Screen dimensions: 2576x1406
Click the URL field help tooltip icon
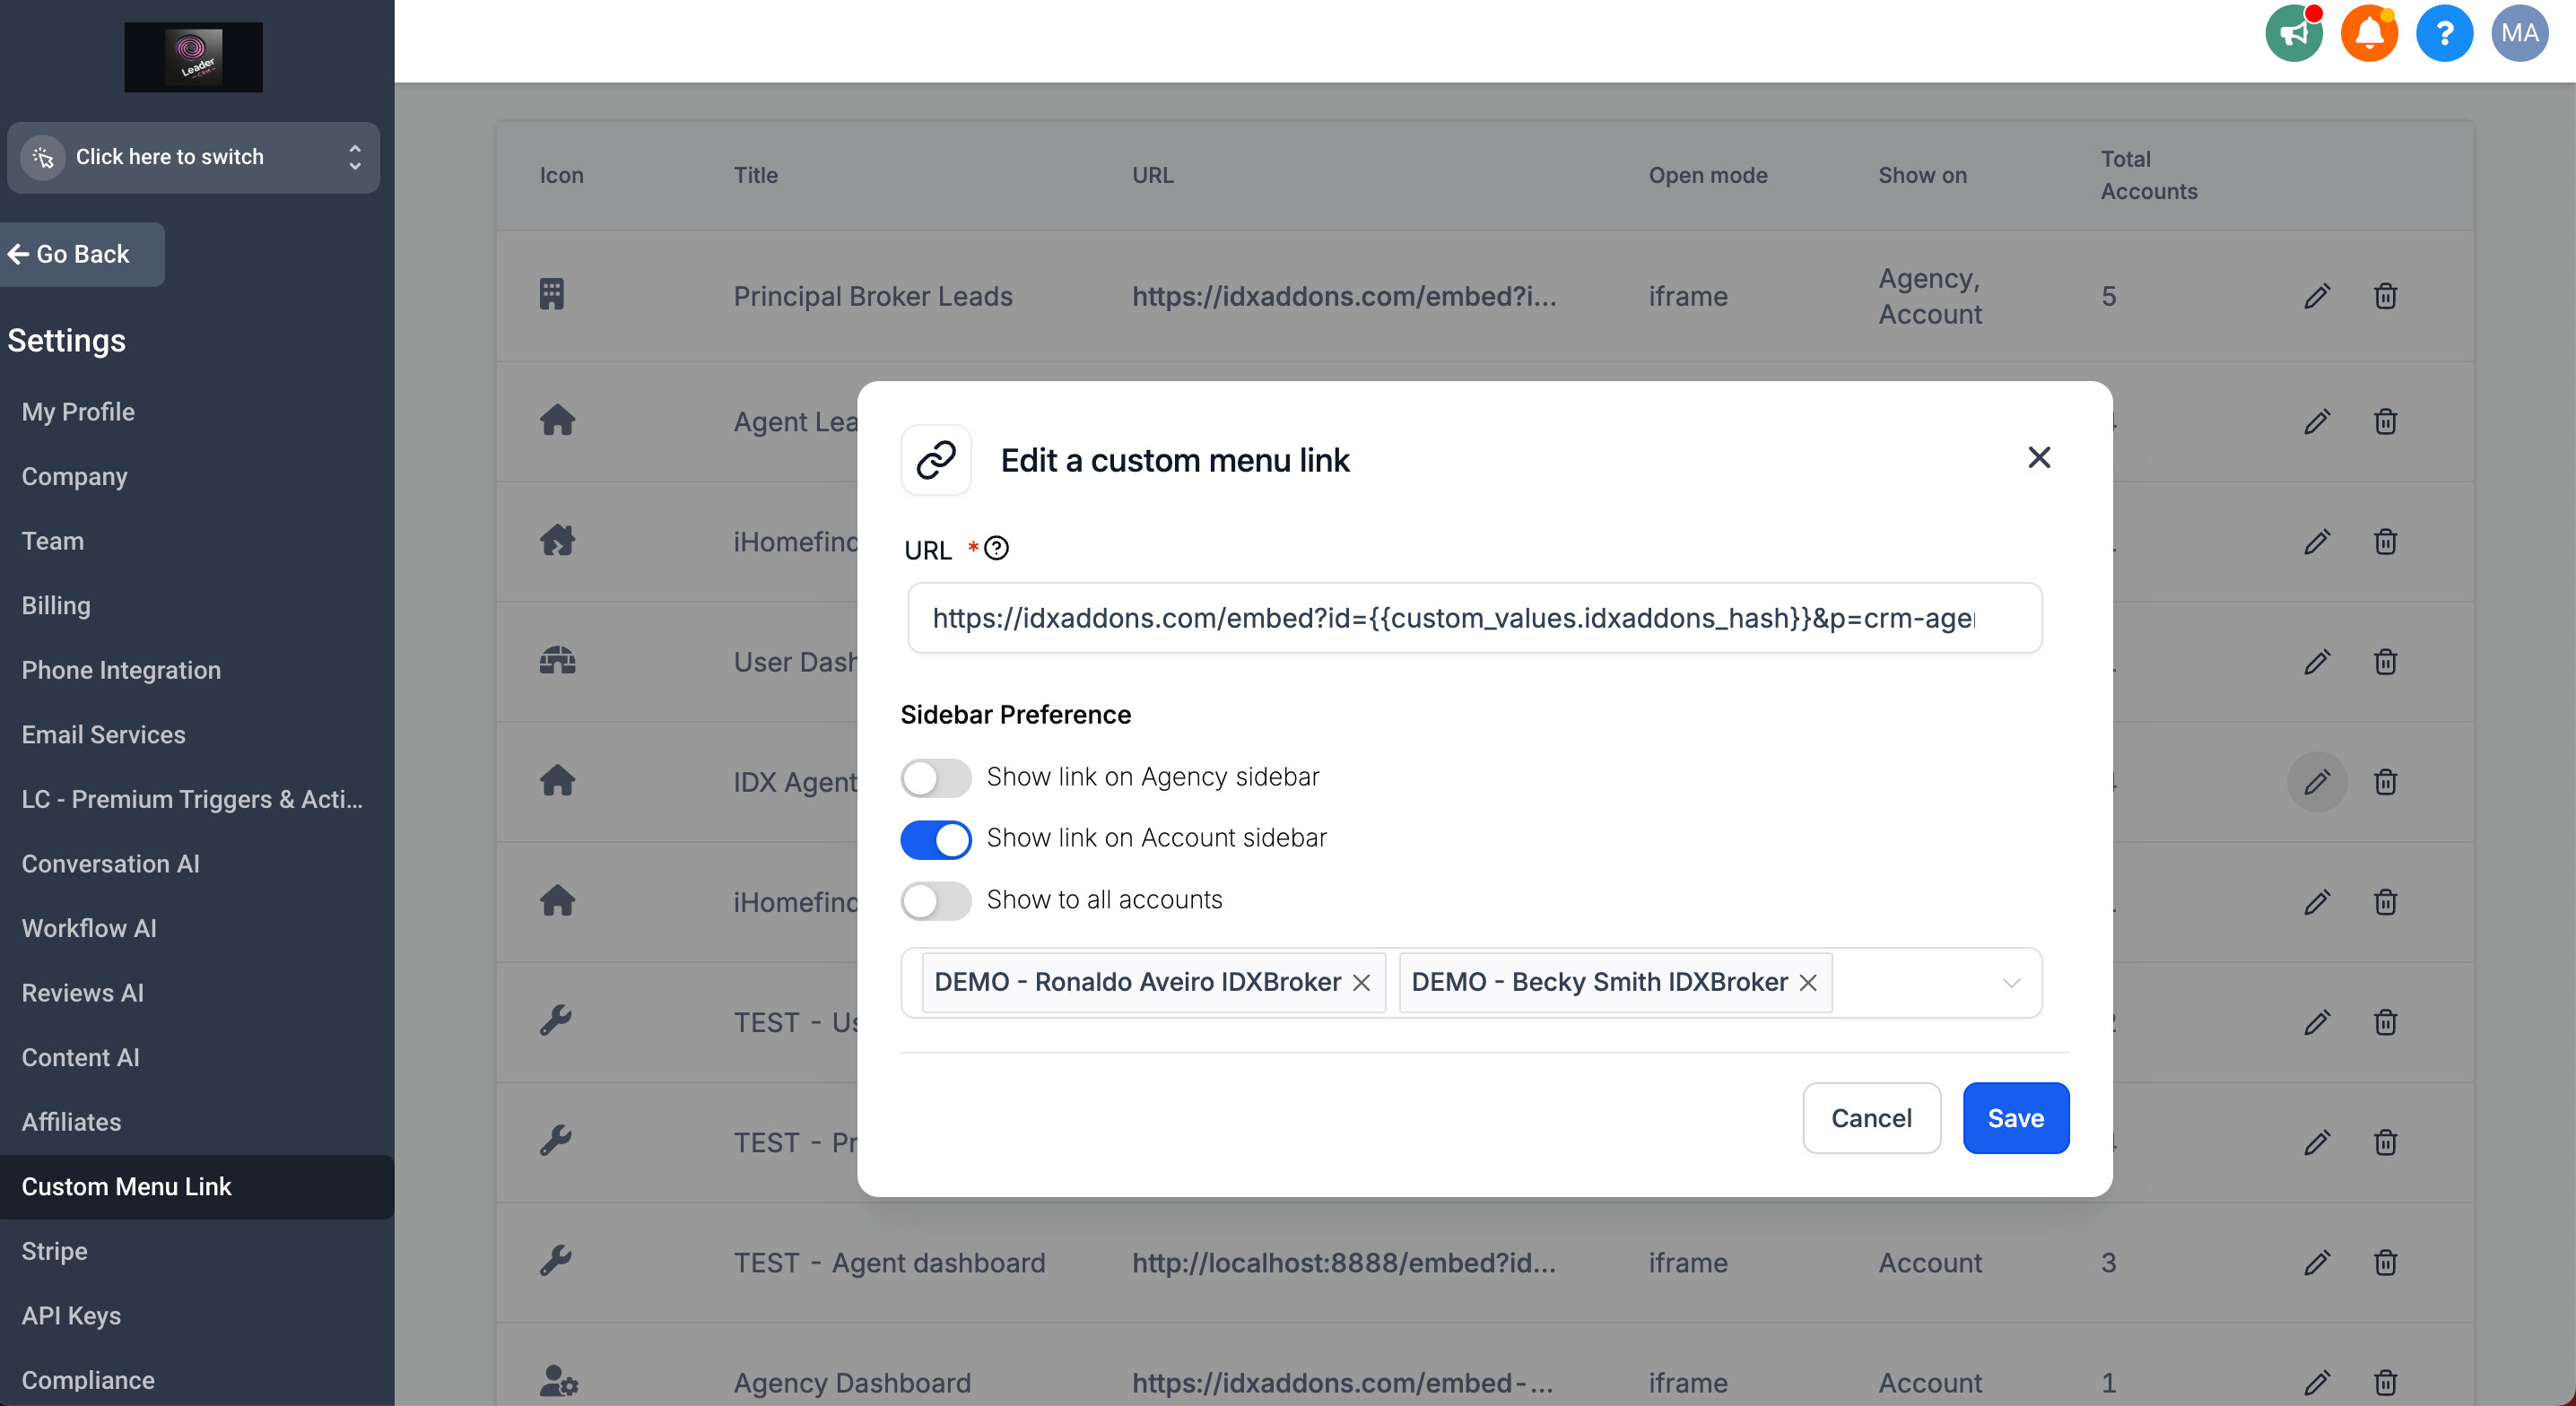pyautogui.click(x=996, y=548)
